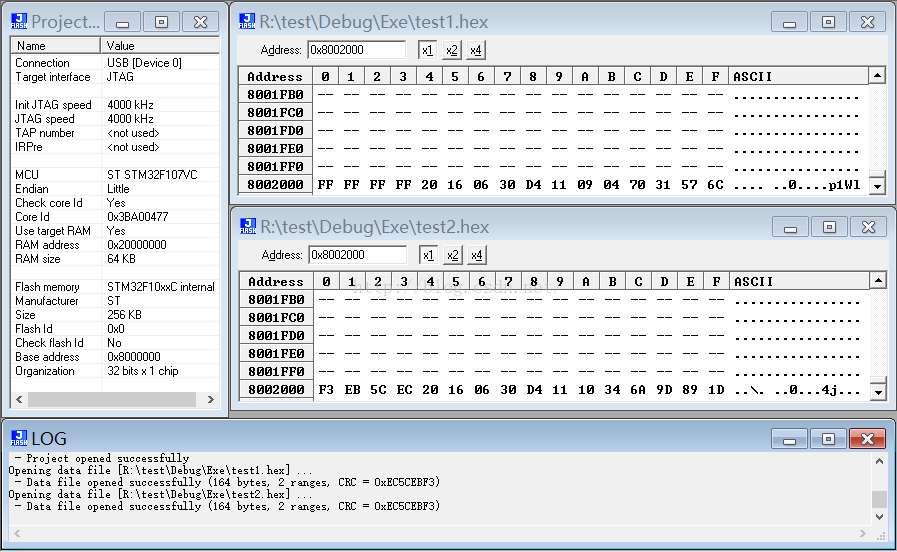This screenshot has height=552, width=897.
Task: Click the Name column header in Project panel
Action: [55, 46]
